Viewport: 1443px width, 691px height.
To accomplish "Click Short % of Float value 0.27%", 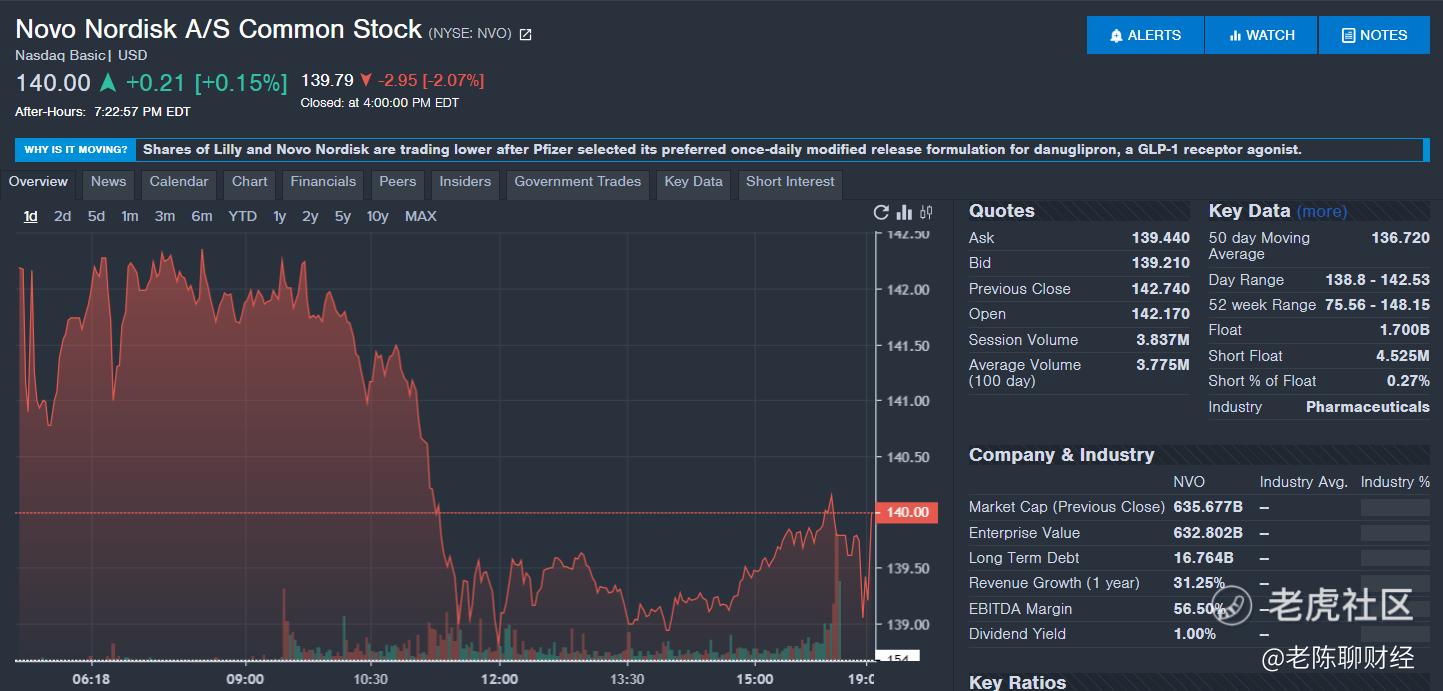I will click(x=1408, y=381).
